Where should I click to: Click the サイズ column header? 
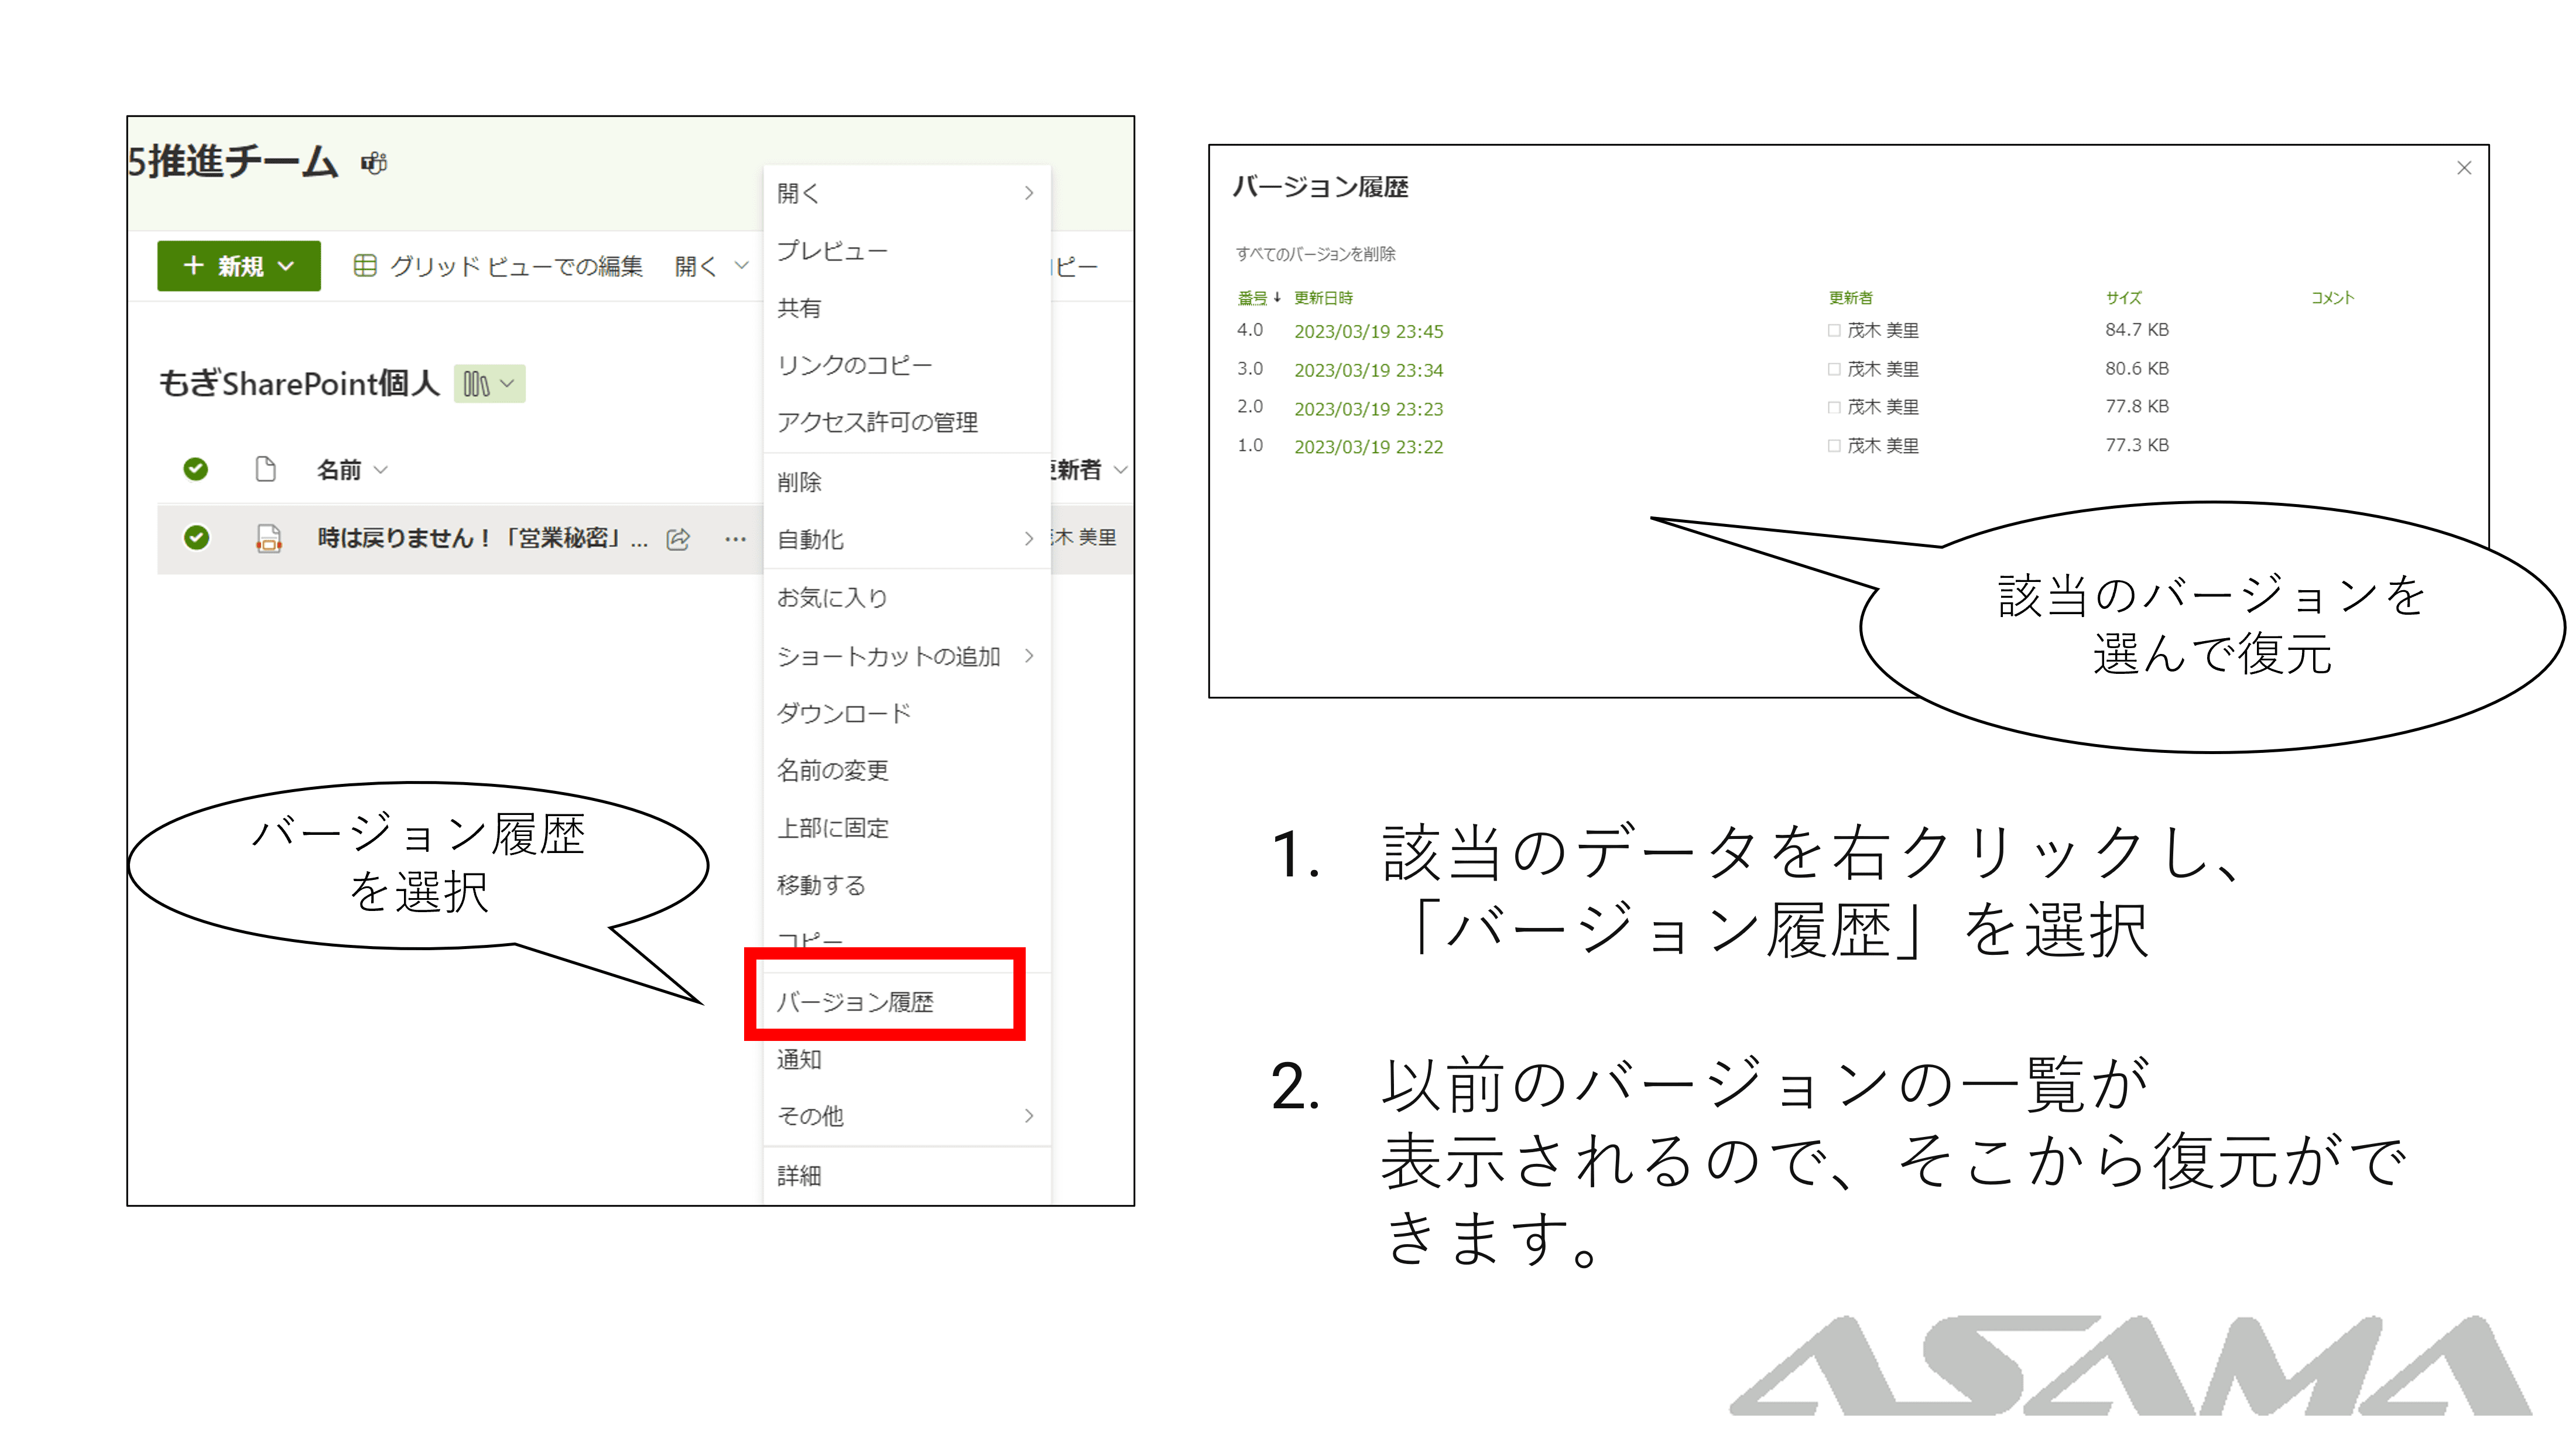[2123, 298]
